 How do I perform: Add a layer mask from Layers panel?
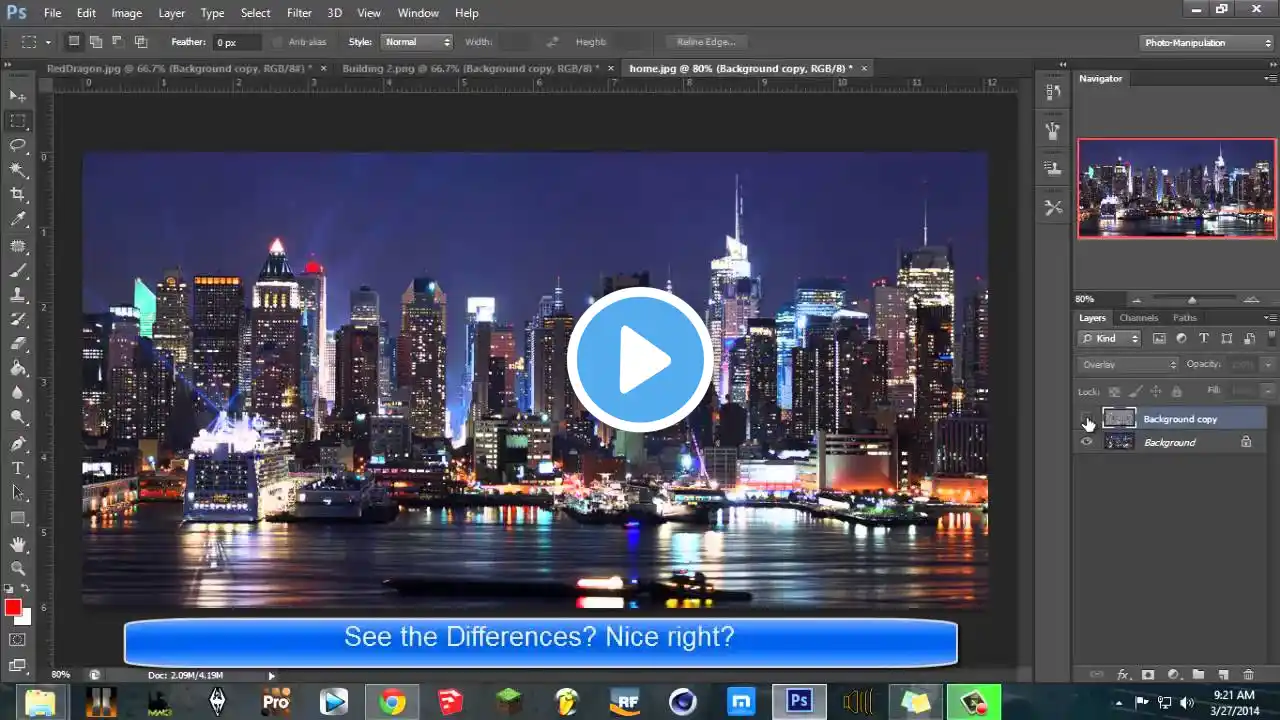point(1148,676)
